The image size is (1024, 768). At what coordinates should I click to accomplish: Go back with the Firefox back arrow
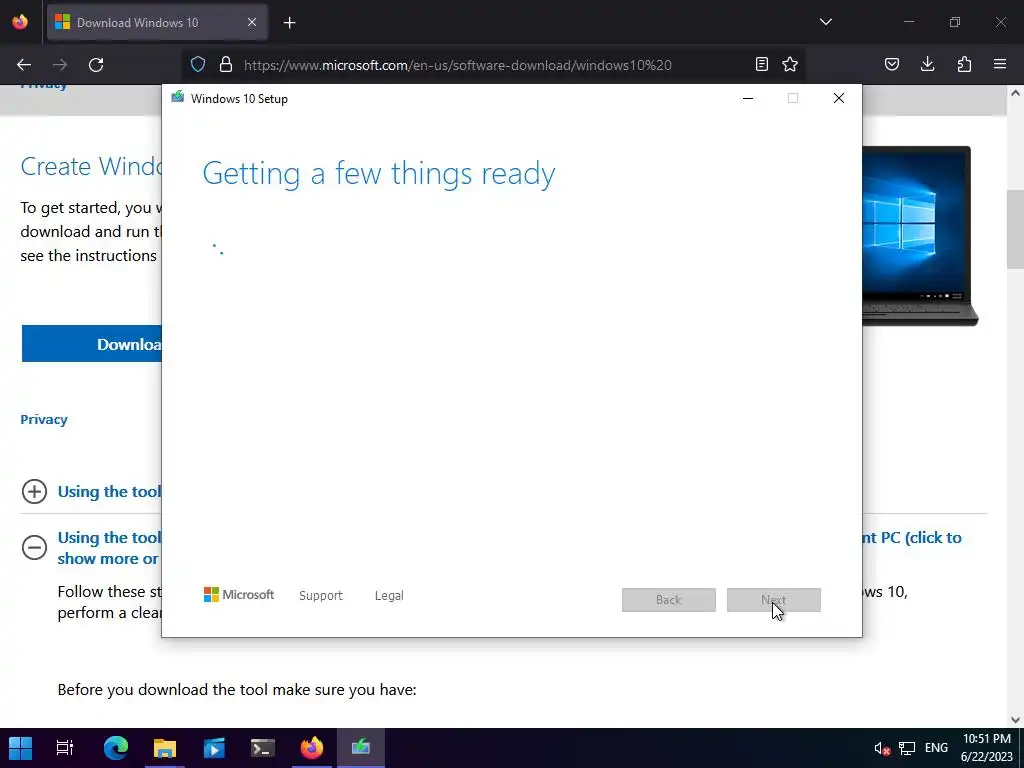(x=24, y=65)
